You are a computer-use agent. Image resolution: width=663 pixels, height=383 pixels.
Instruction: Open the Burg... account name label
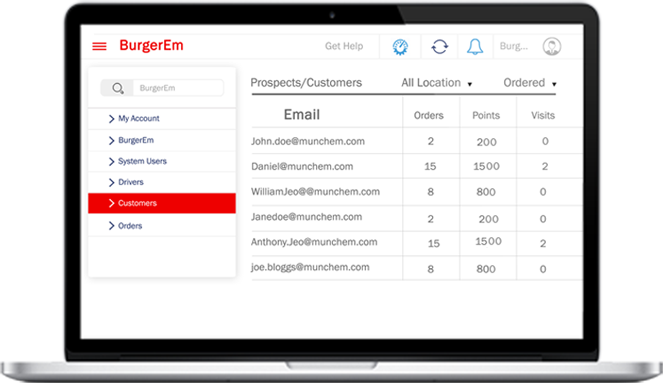(x=514, y=46)
